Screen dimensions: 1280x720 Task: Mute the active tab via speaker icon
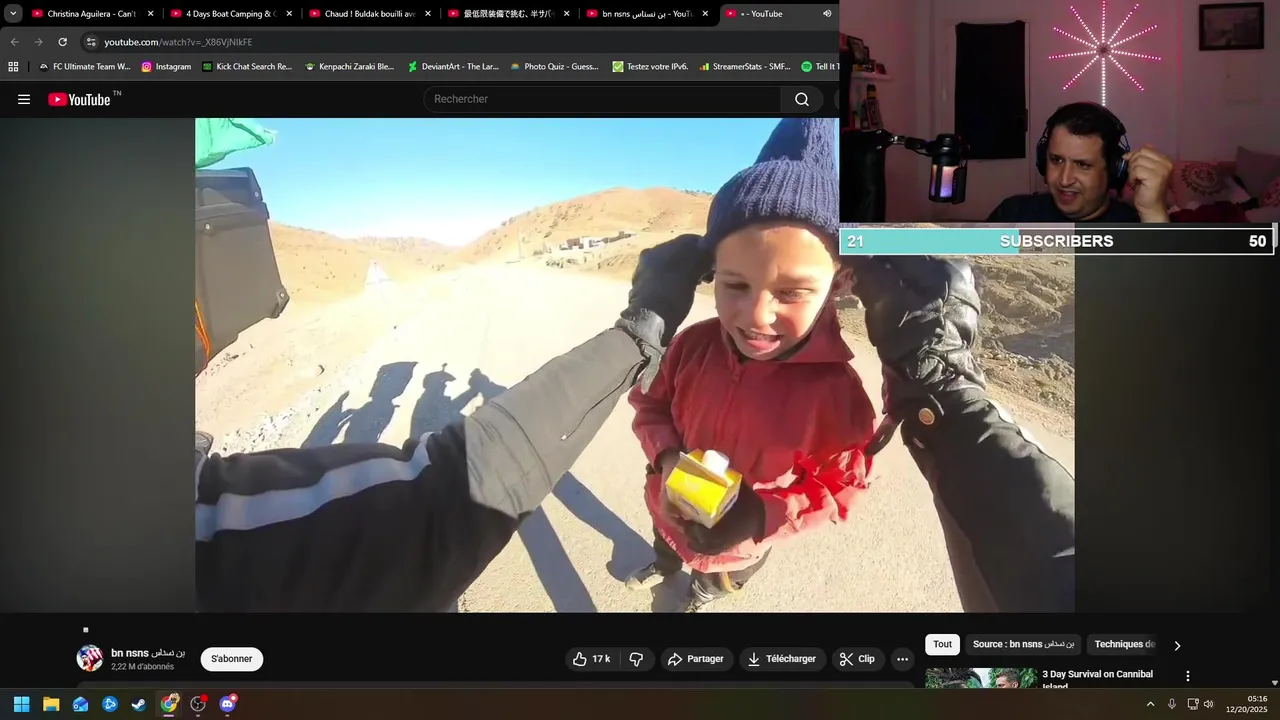[827, 14]
